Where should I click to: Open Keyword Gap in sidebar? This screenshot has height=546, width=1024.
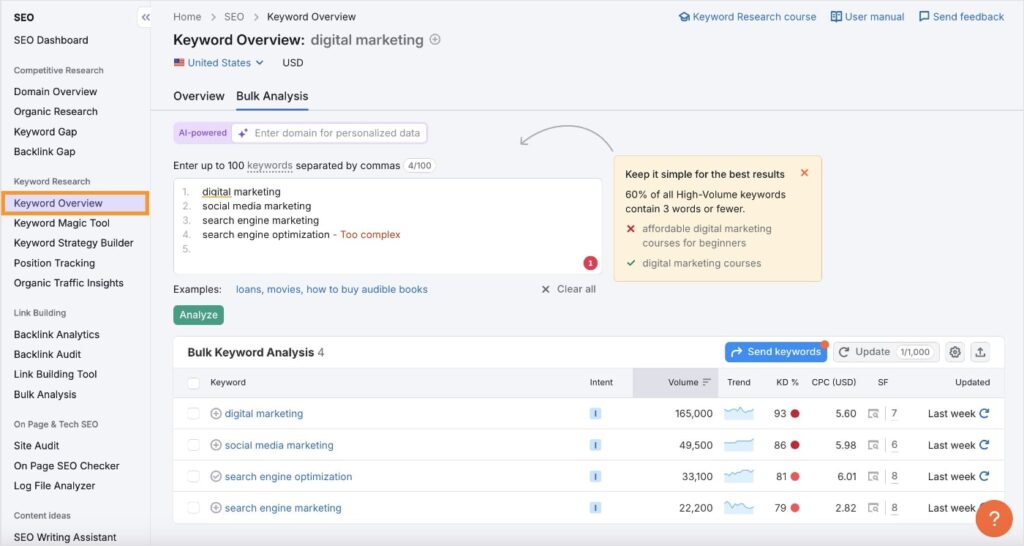[45, 131]
